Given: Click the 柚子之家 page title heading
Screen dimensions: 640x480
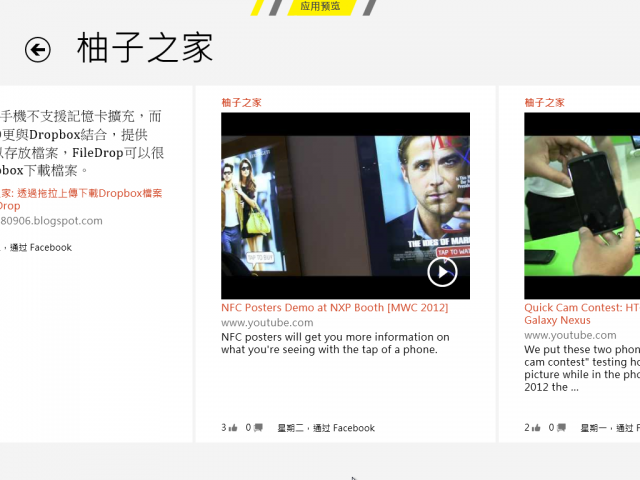Looking at the screenshot, I should coord(145,48).
